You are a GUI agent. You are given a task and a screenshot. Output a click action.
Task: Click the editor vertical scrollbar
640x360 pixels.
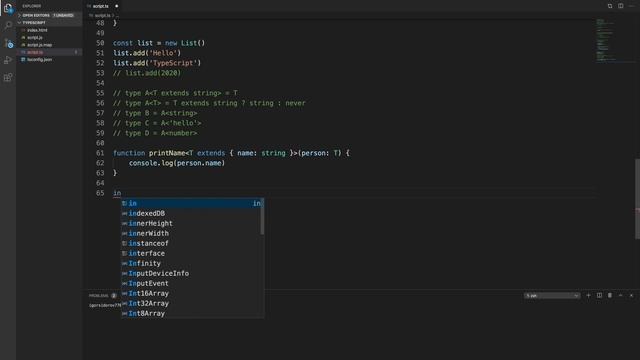(x=637, y=199)
